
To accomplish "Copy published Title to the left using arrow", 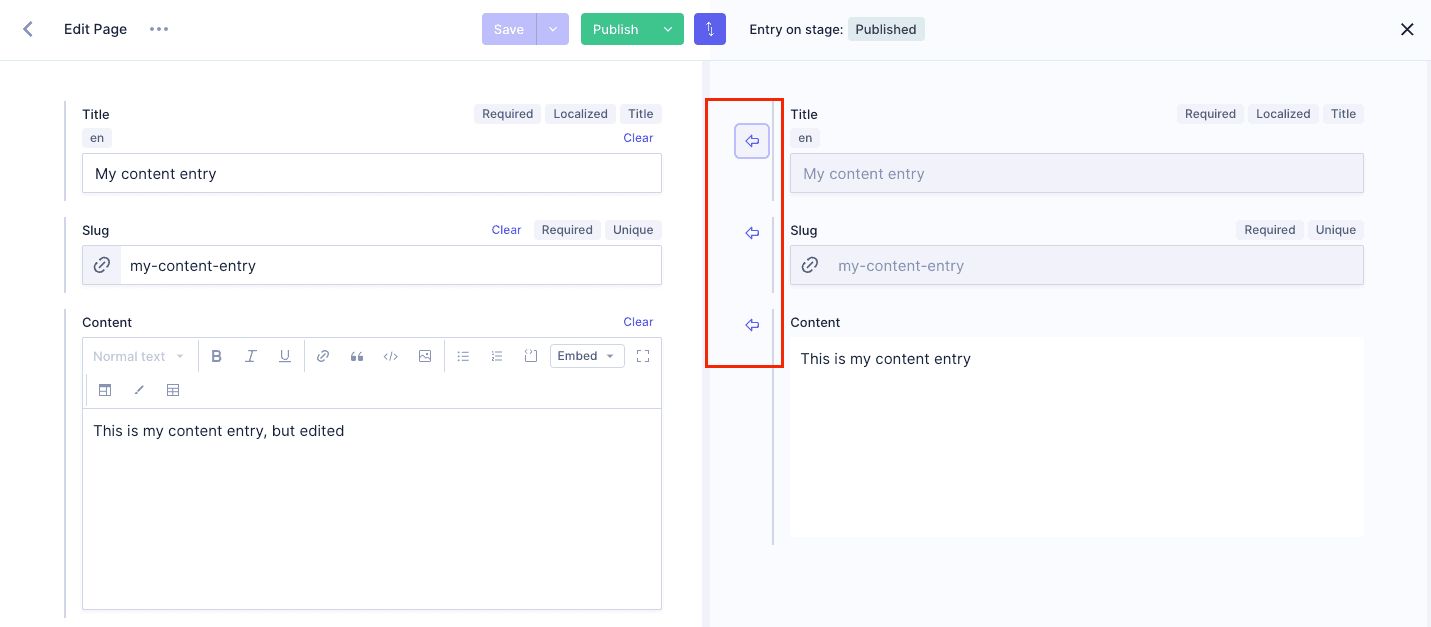I will coord(752,141).
